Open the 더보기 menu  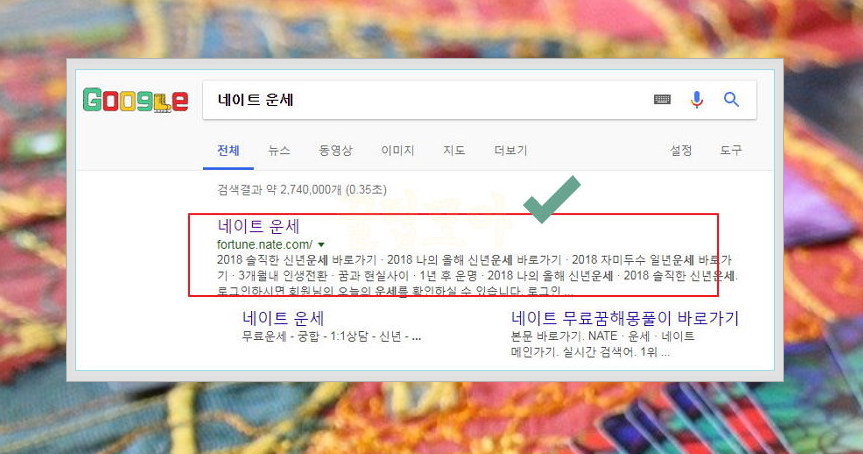511,150
